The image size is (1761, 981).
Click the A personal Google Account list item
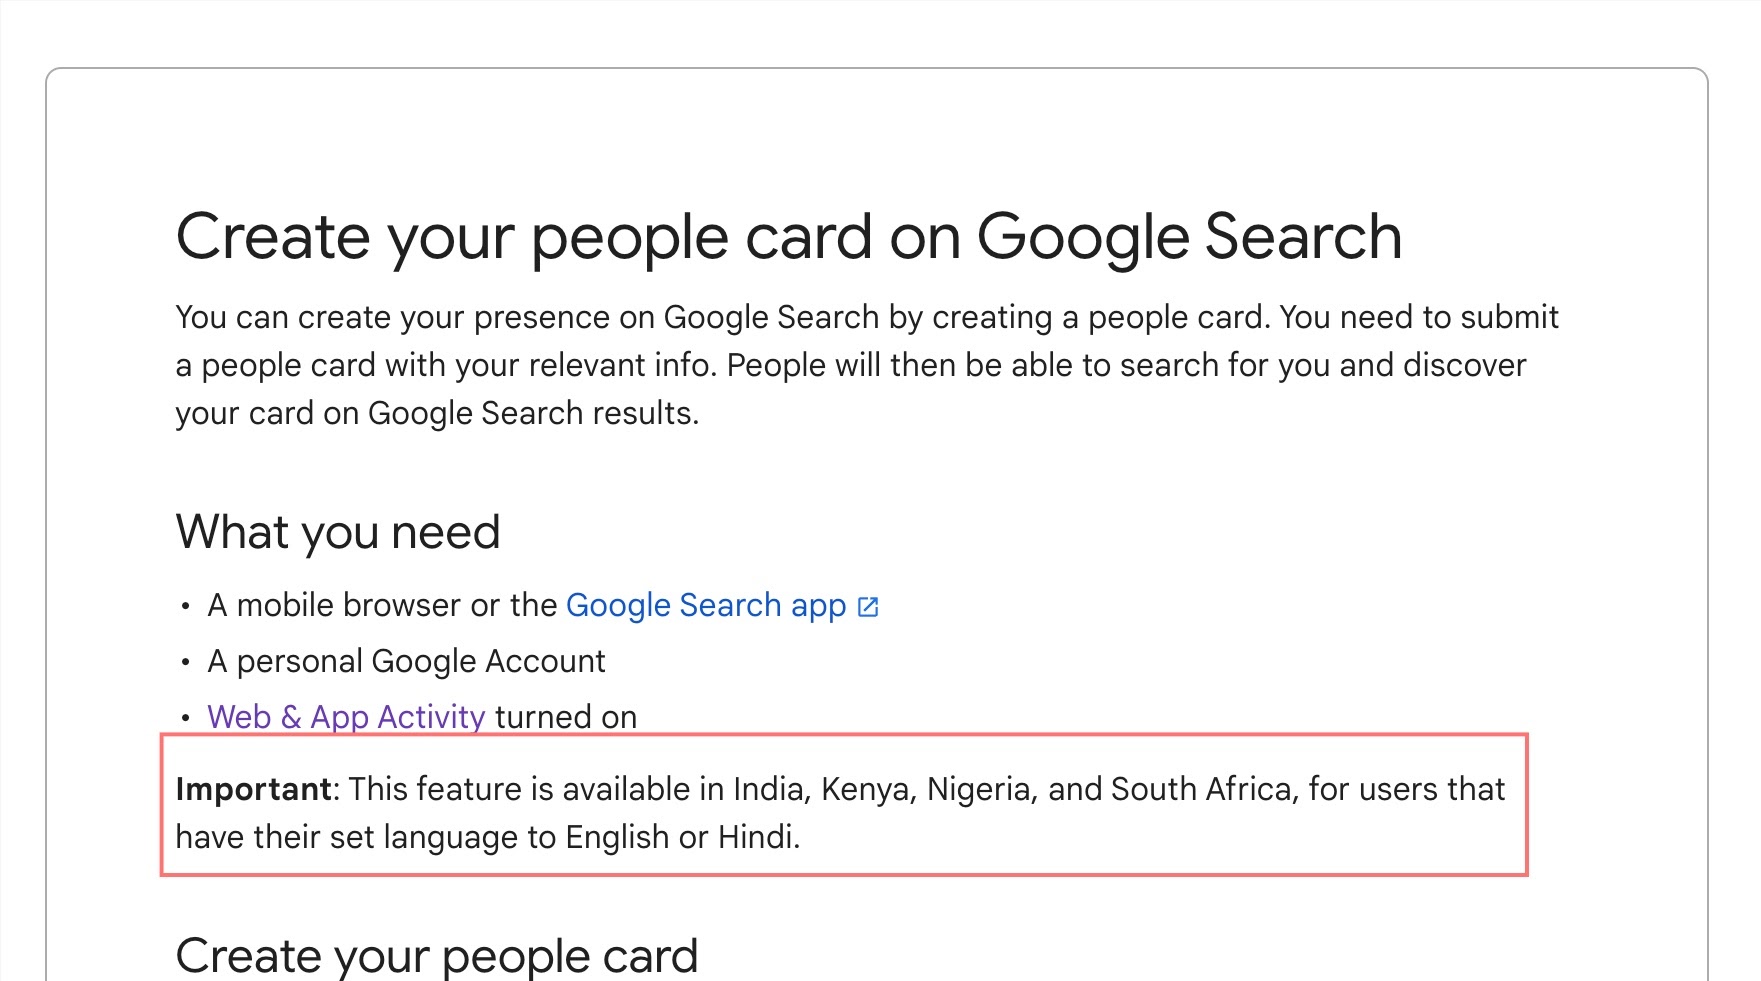click(406, 662)
